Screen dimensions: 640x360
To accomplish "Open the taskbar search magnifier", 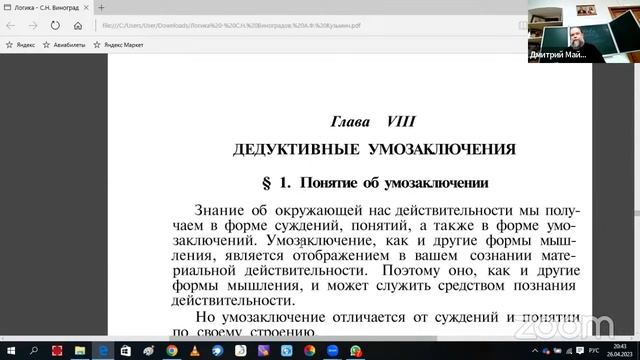I will click(x=34, y=351).
